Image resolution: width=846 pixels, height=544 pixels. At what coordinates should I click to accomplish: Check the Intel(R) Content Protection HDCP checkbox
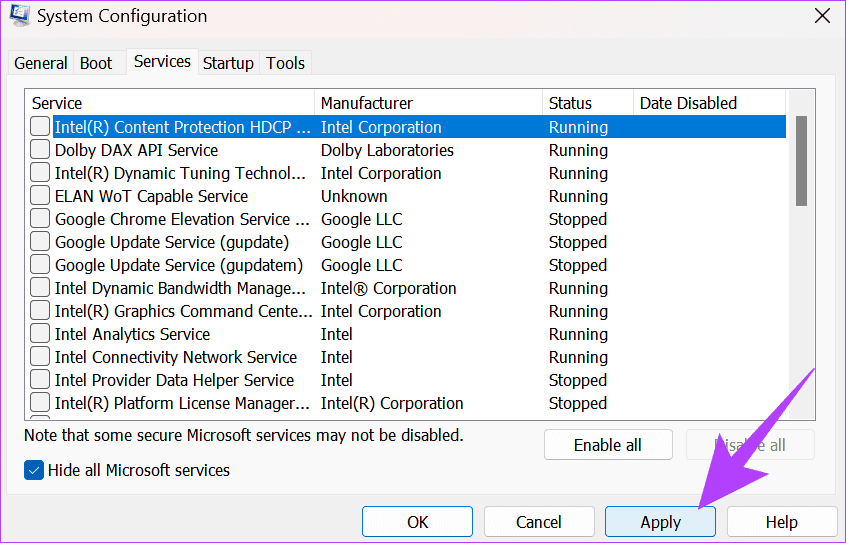pyautogui.click(x=40, y=127)
